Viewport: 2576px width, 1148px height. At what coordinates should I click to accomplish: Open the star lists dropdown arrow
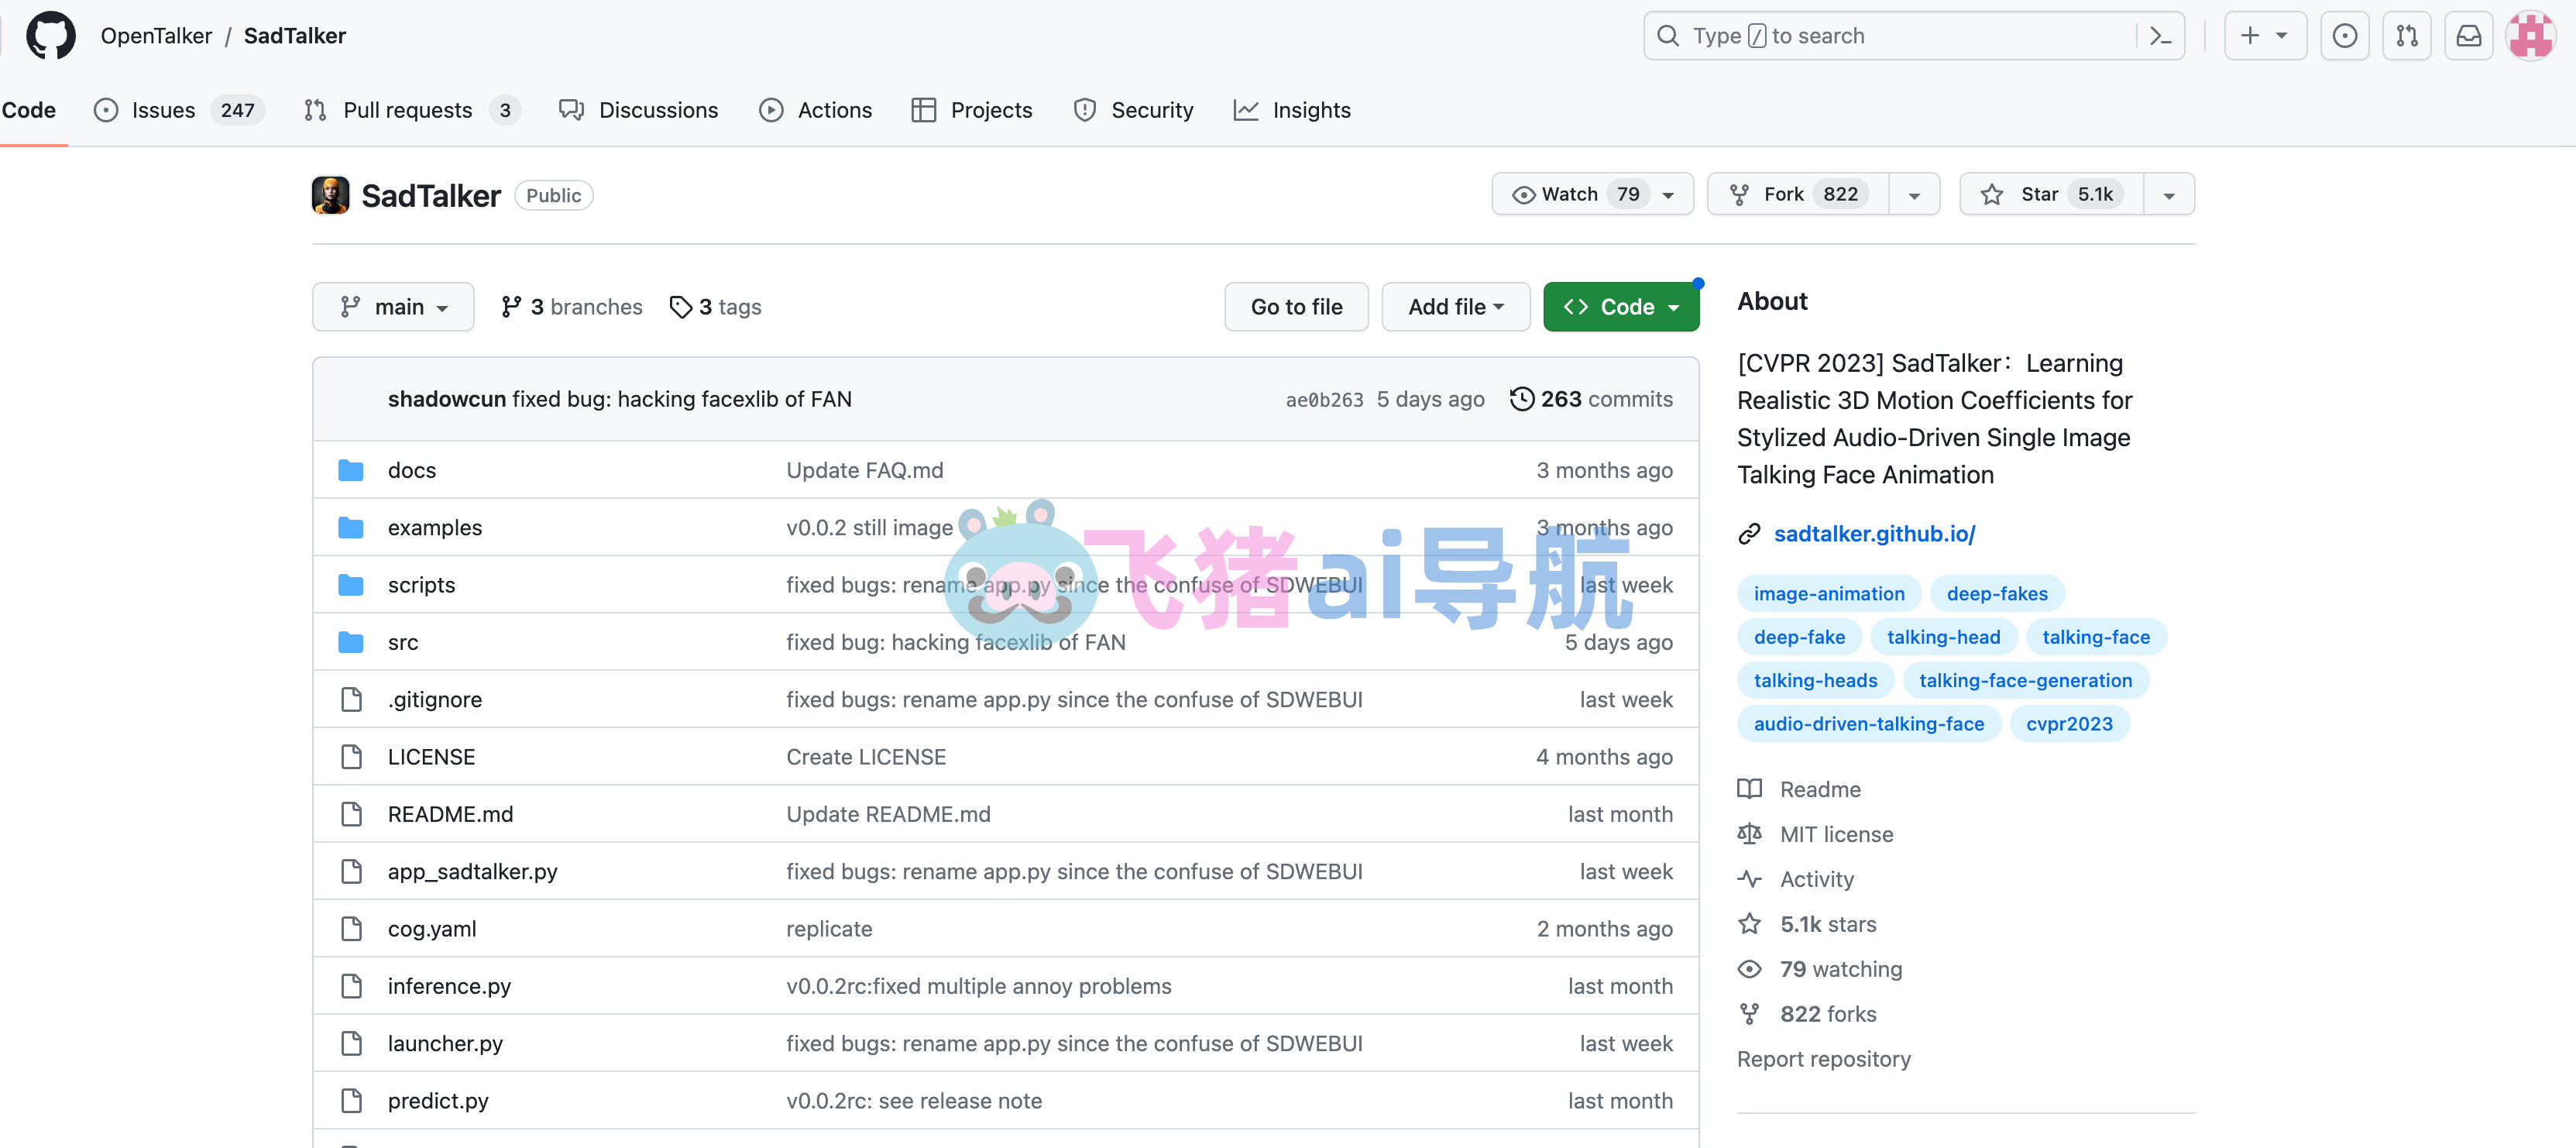tap(2168, 195)
